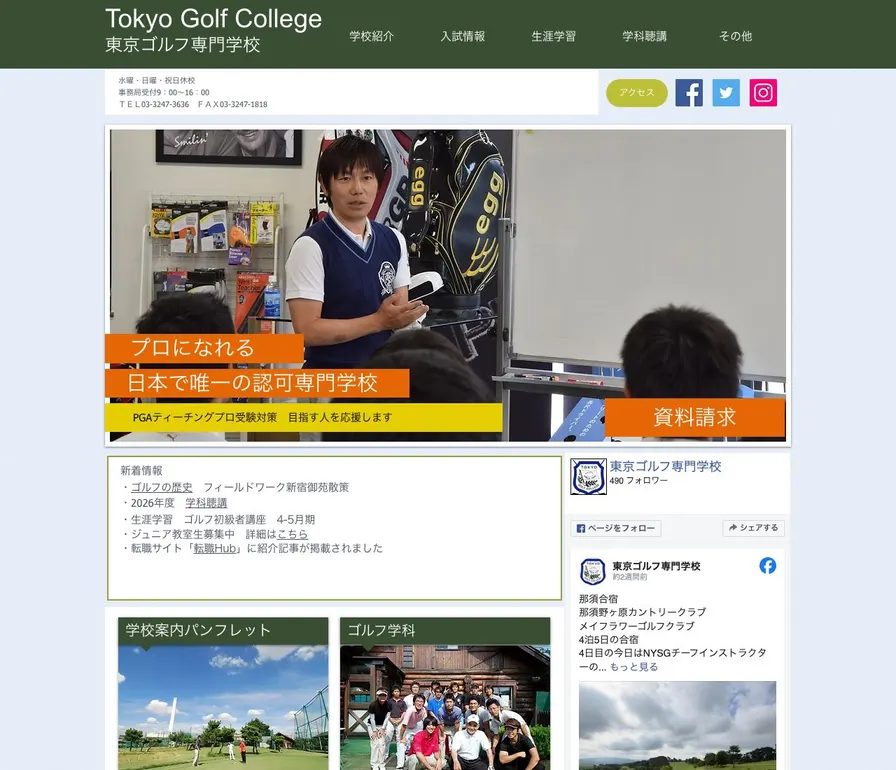Open the ゴルフの歴史 link

click(162, 487)
